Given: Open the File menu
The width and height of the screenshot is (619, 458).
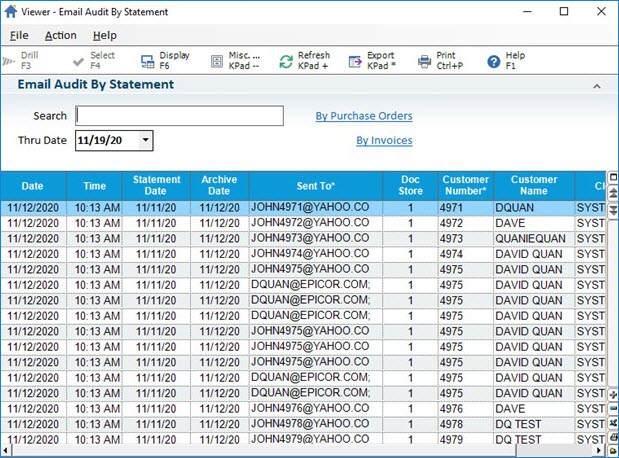Looking at the screenshot, I should coord(19,35).
